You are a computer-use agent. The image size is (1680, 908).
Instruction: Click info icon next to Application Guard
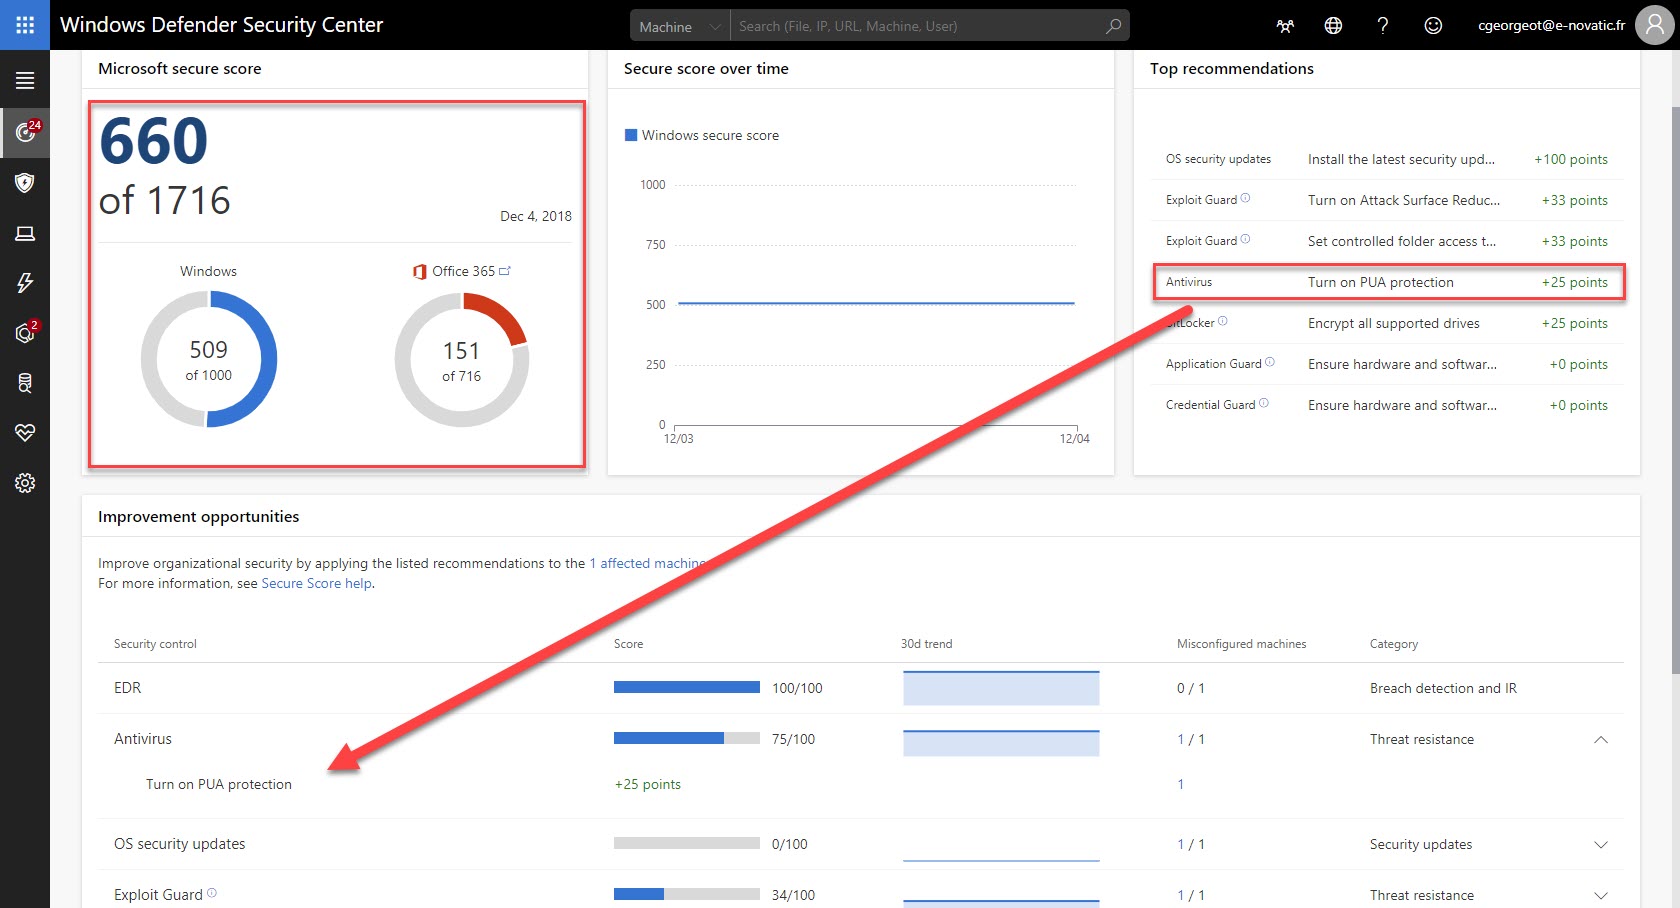1270,362
